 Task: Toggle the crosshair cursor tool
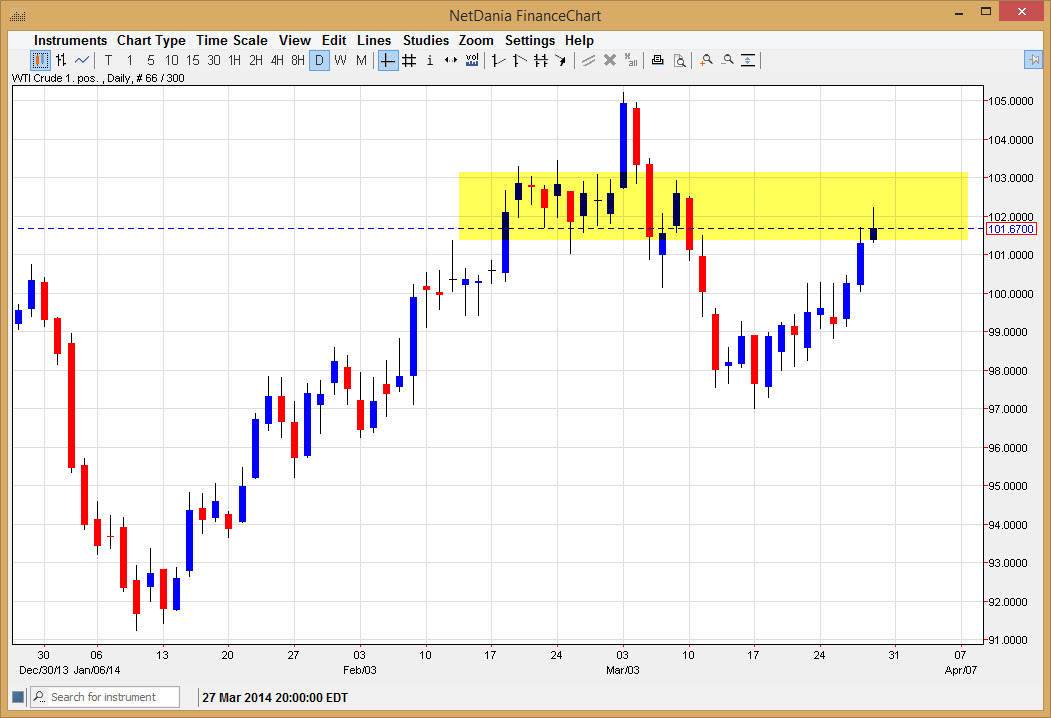(x=387, y=60)
